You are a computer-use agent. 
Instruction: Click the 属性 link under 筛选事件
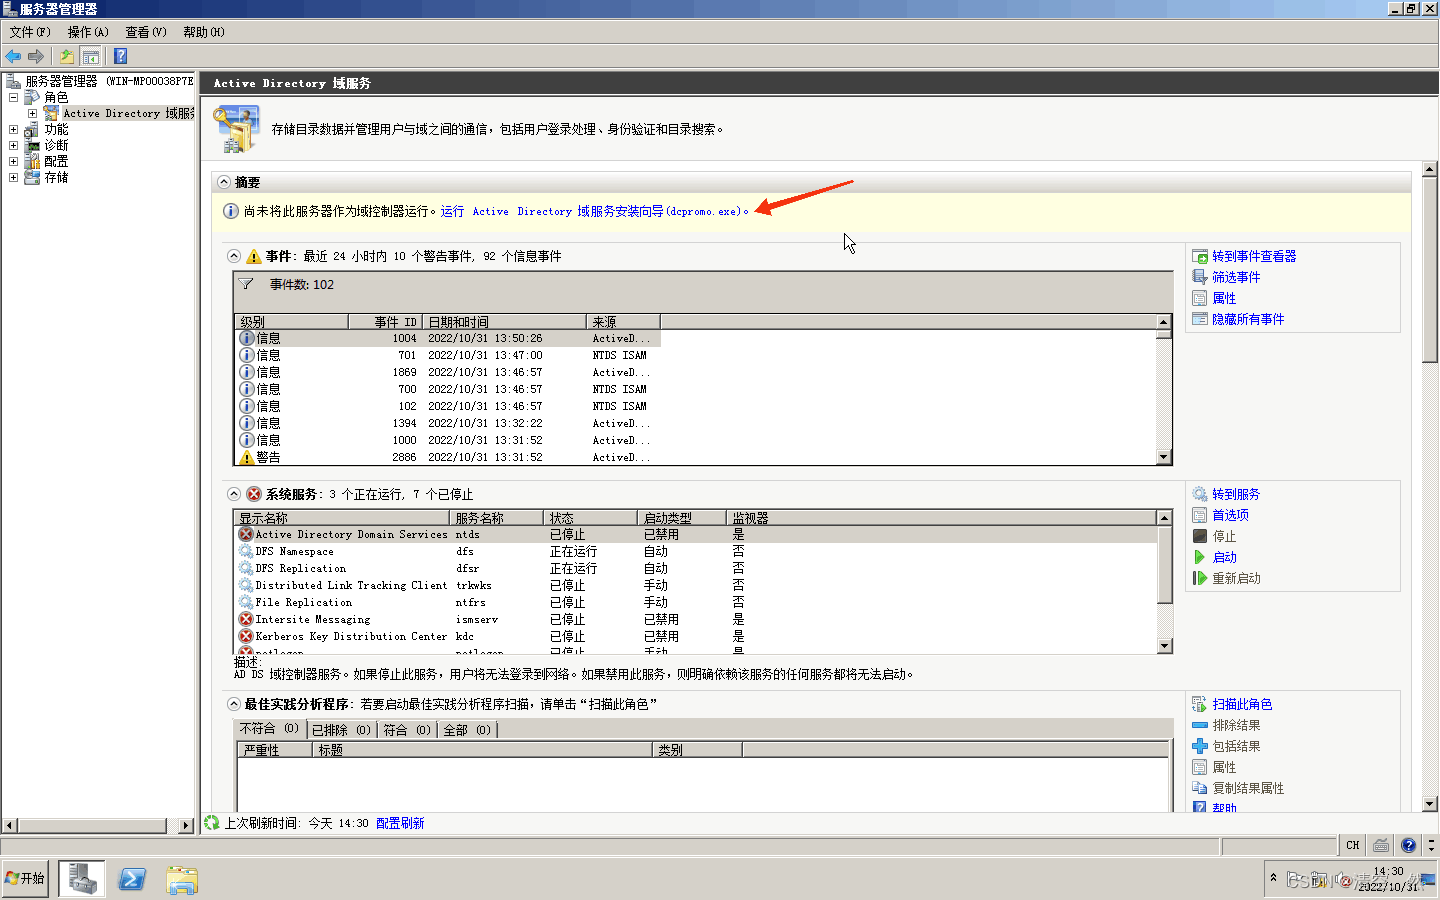coord(1224,298)
